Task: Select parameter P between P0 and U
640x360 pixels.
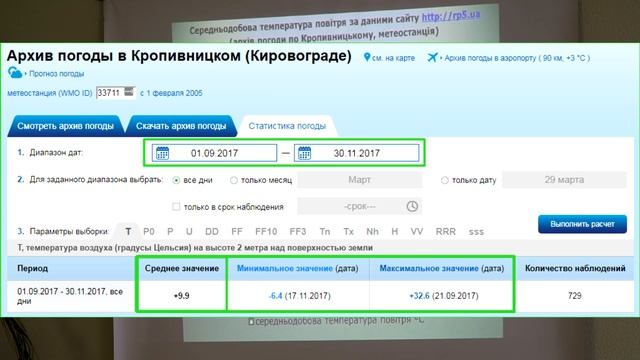Action: coord(170,231)
